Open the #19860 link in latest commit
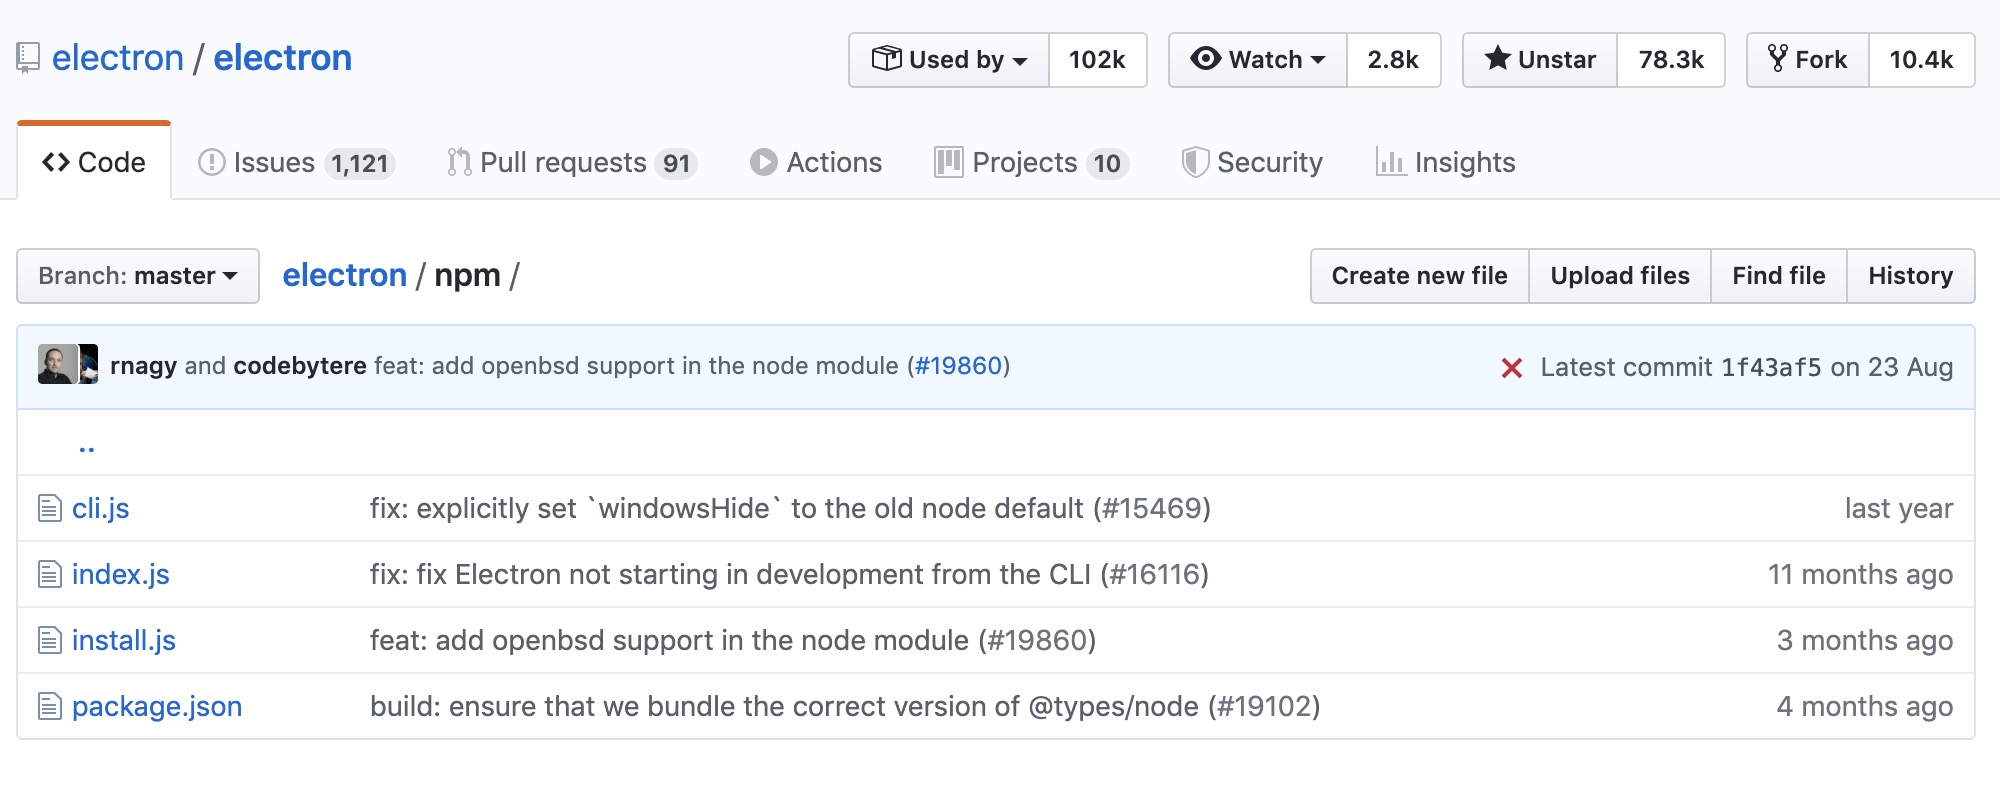This screenshot has width=2000, height=796. point(959,366)
